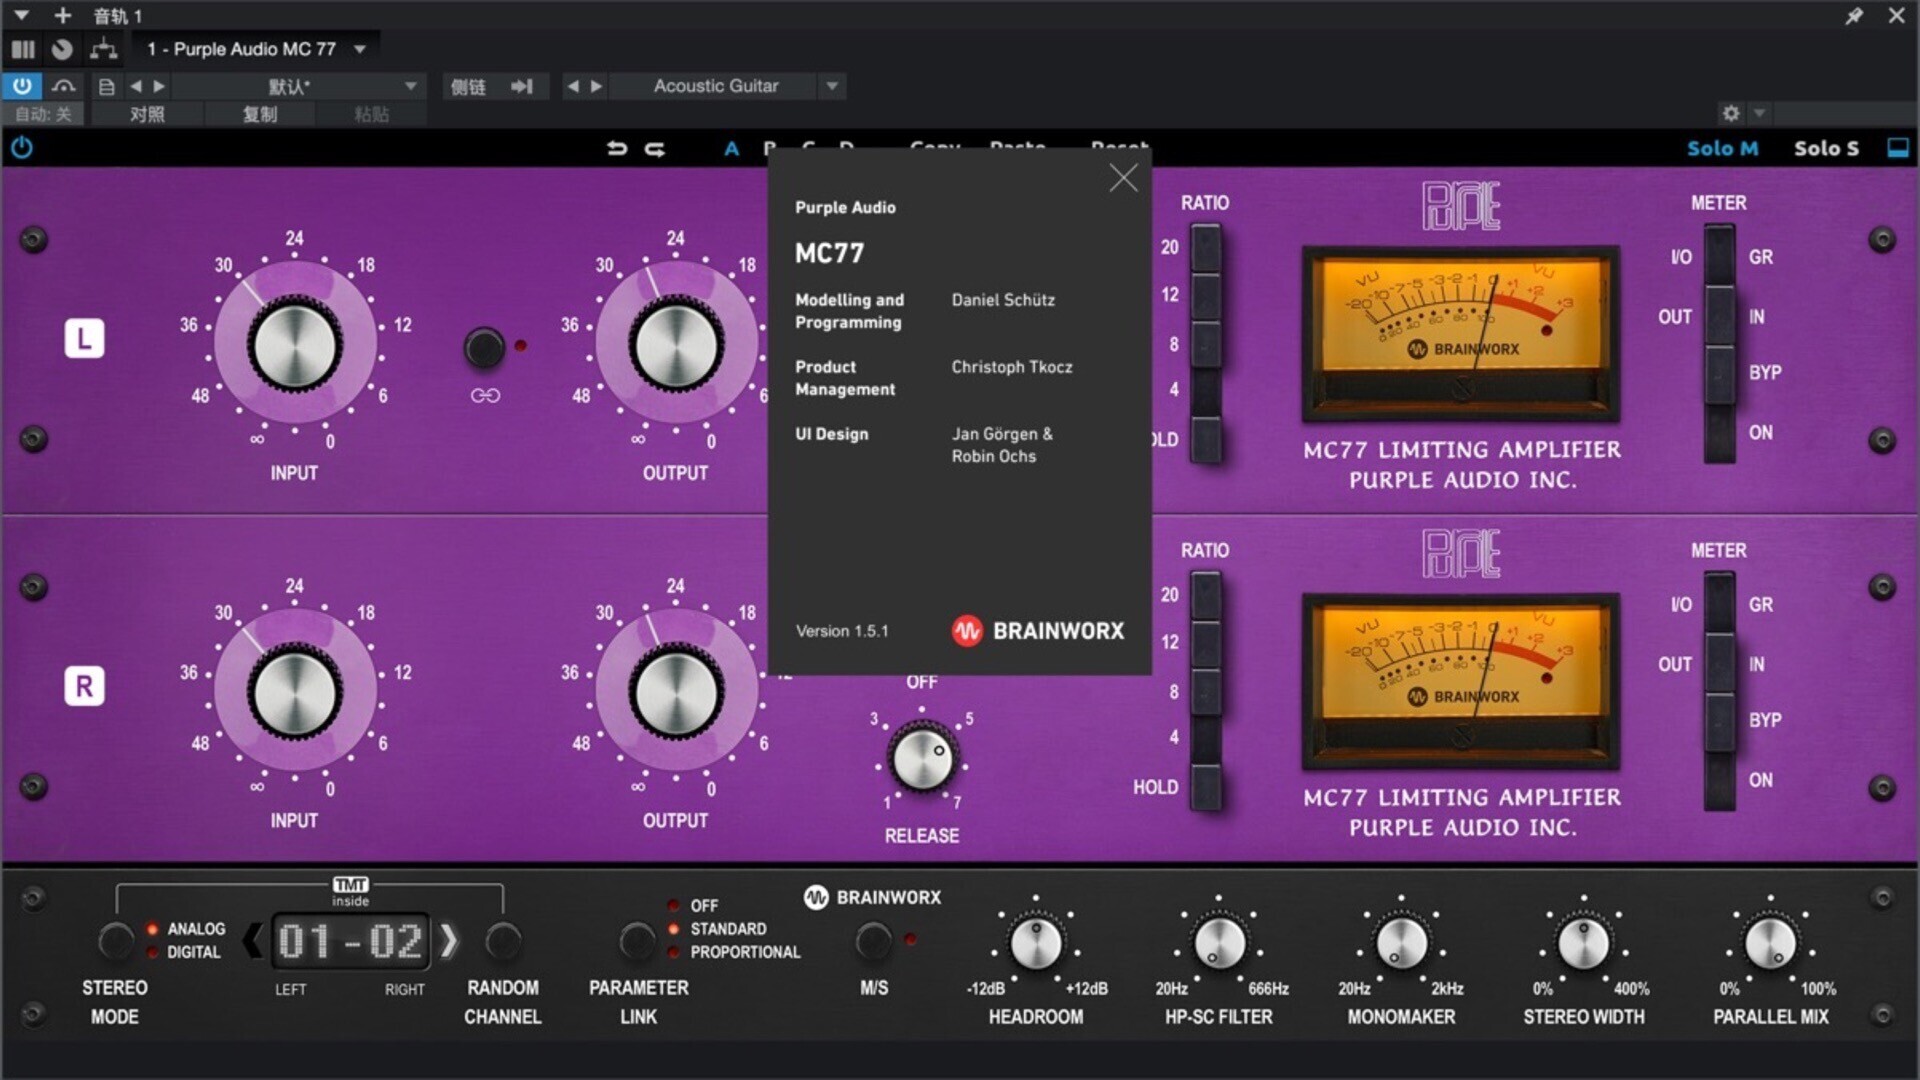Screen dimensions: 1920x1080
Task: Click the R channel INPUT knob
Action: pos(294,693)
